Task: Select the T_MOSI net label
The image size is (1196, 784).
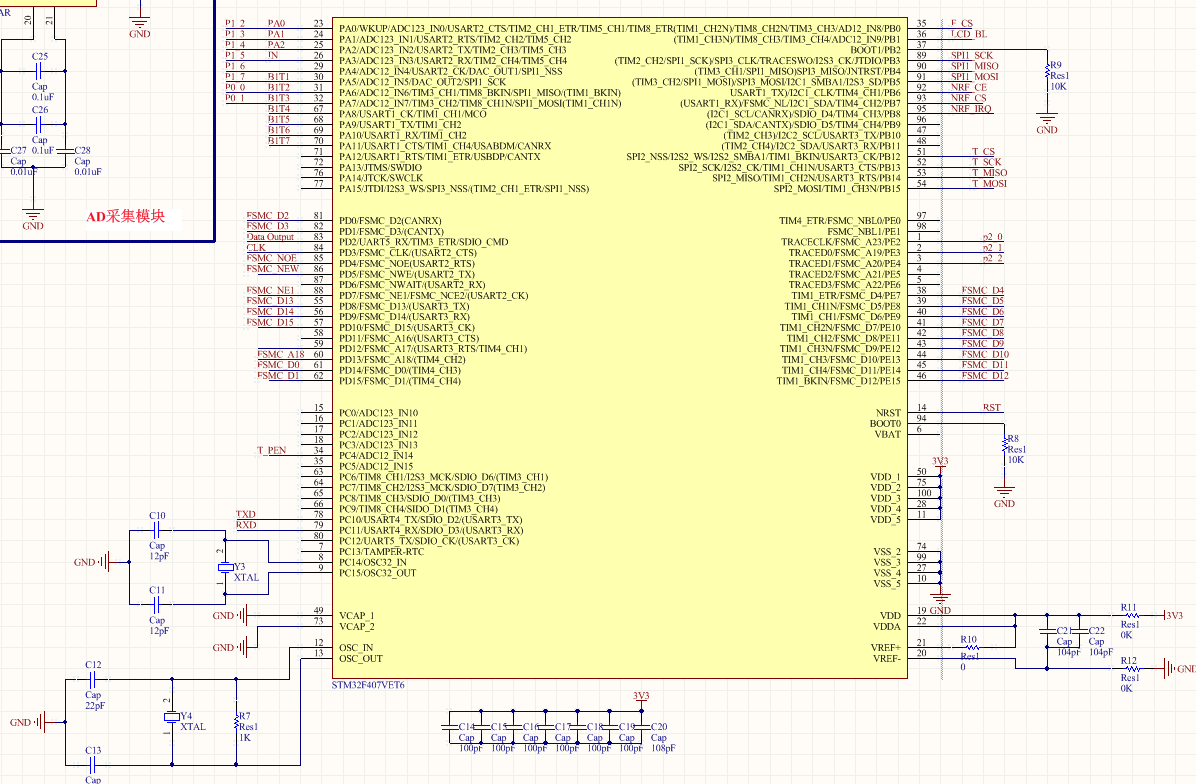Action: (x=989, y=184)
